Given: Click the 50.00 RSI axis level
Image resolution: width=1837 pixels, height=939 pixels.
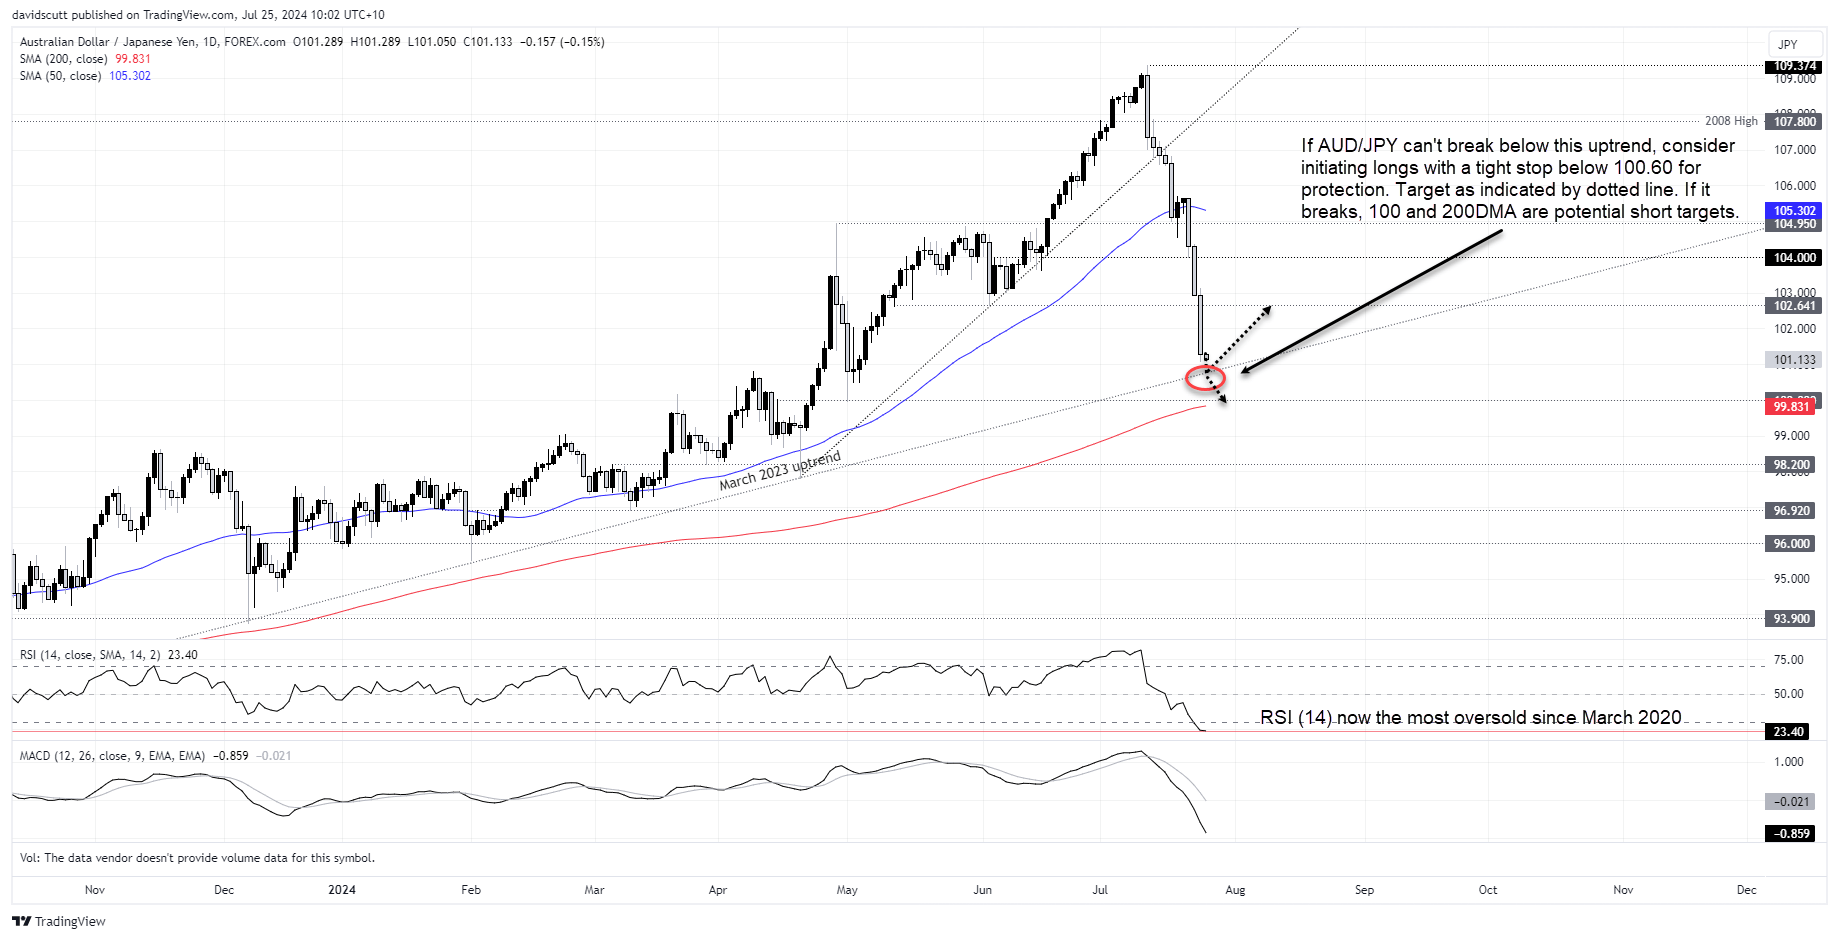Looking at the screenshot, I should coord(1788,694).
